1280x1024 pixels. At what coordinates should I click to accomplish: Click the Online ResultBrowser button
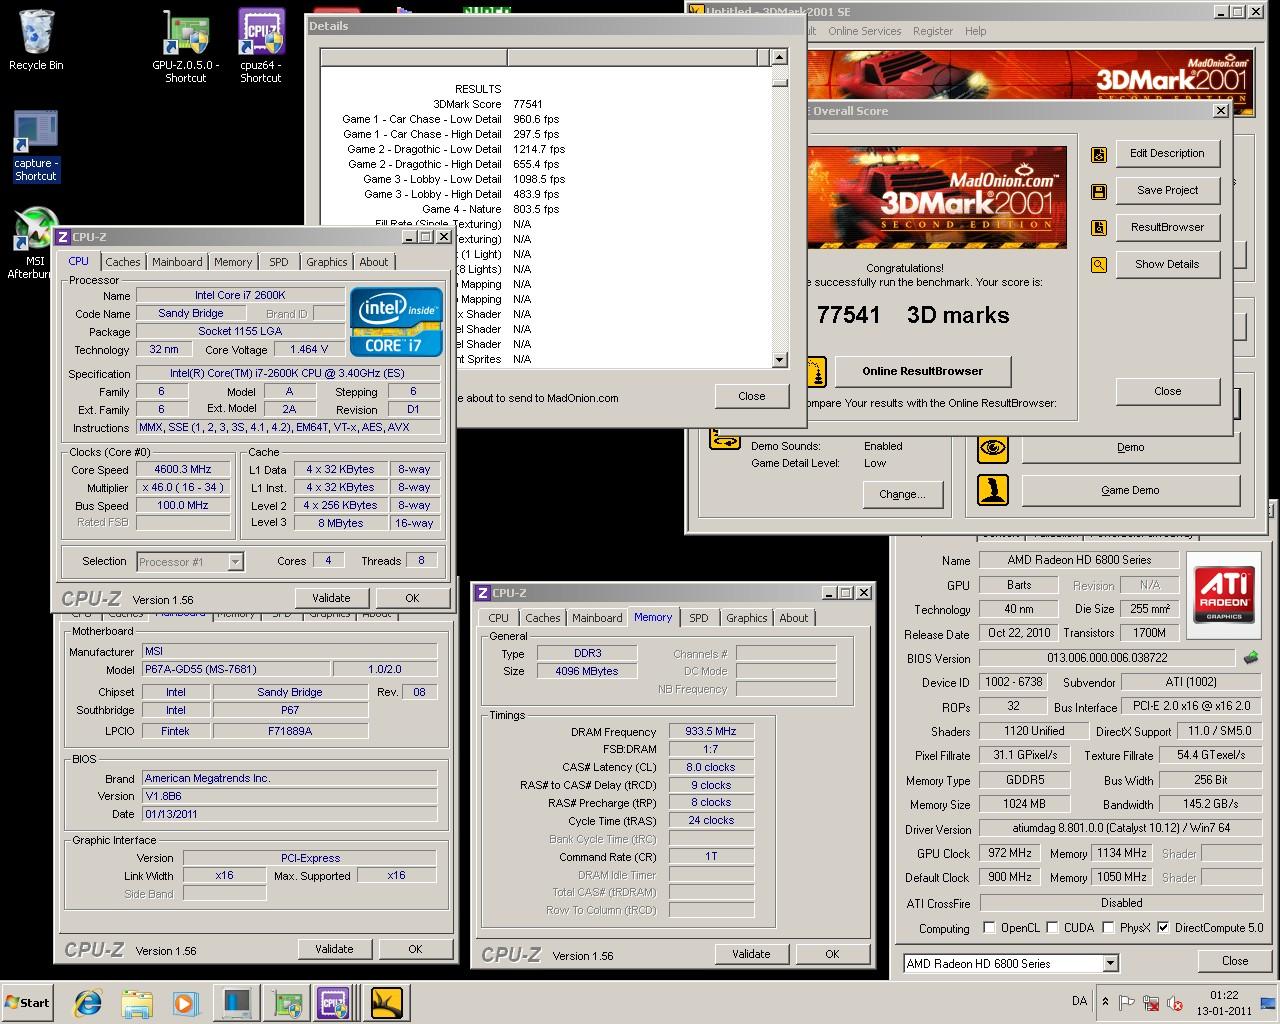point(923,371)
